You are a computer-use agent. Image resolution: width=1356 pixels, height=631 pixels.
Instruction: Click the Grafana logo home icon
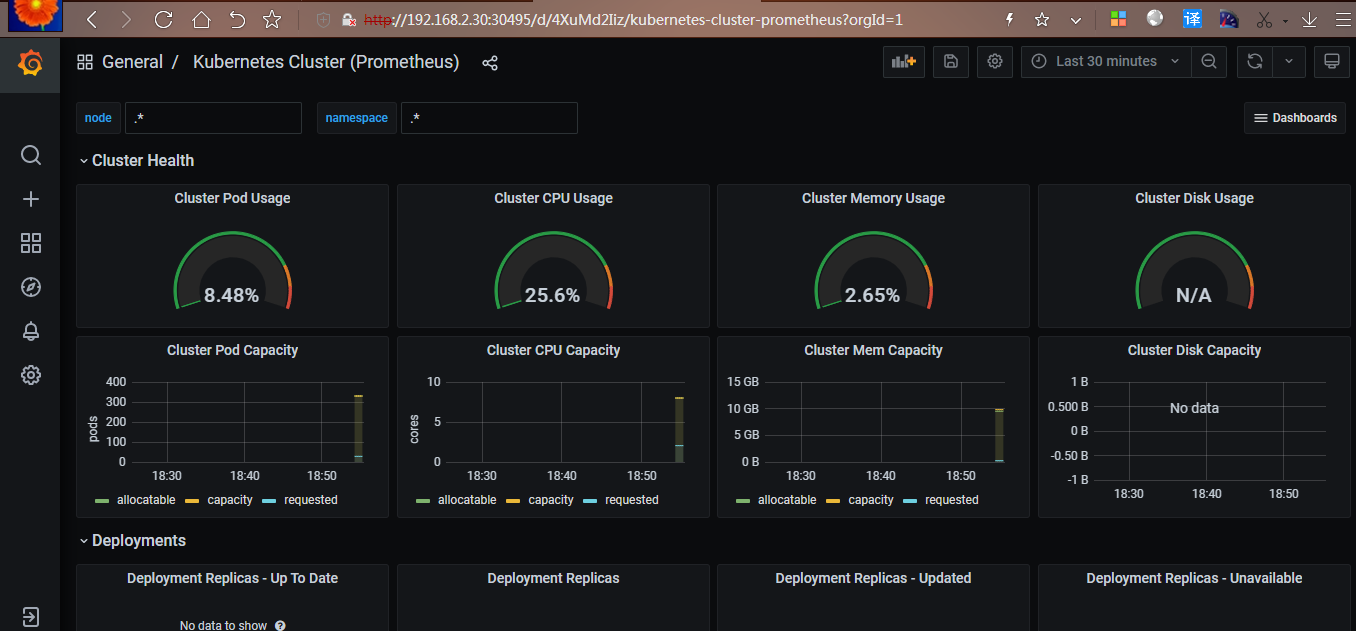pos(30,64)
